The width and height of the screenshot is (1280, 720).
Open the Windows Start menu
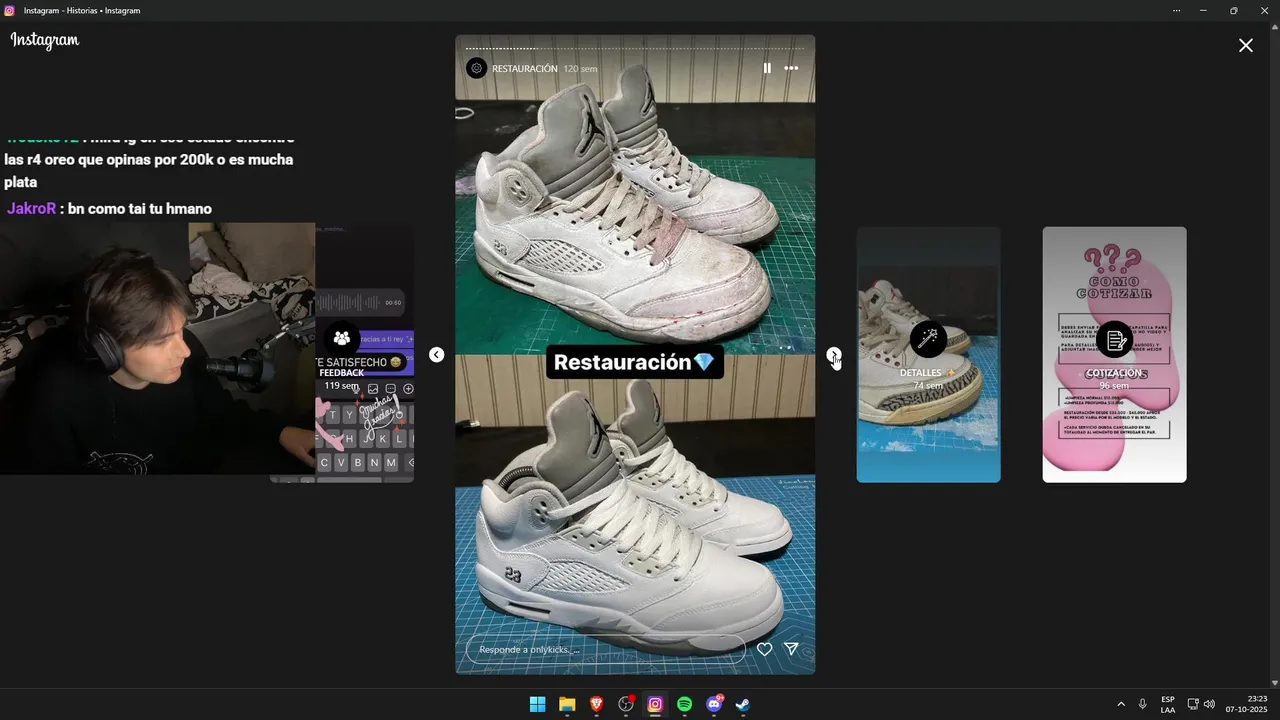tap(537, 704)
